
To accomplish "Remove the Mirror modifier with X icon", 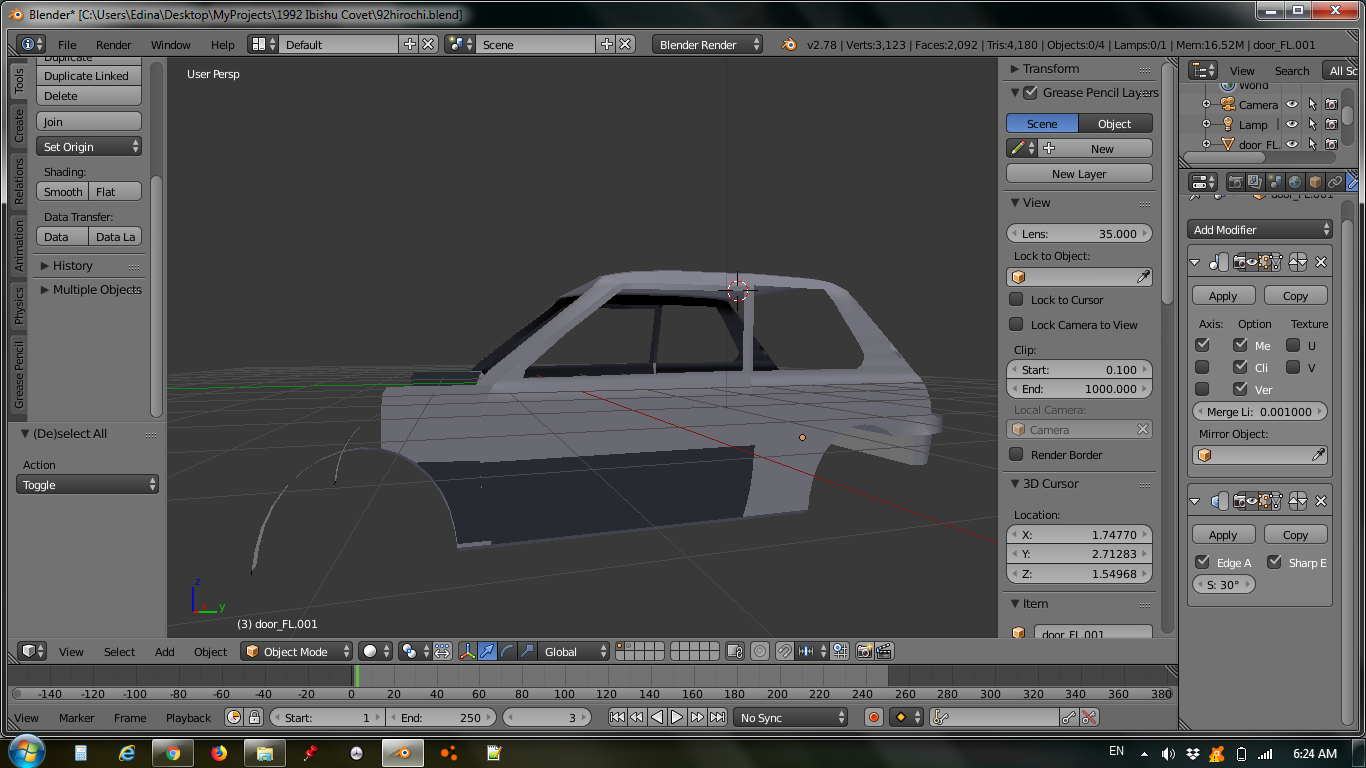I will pos(1320,262).
